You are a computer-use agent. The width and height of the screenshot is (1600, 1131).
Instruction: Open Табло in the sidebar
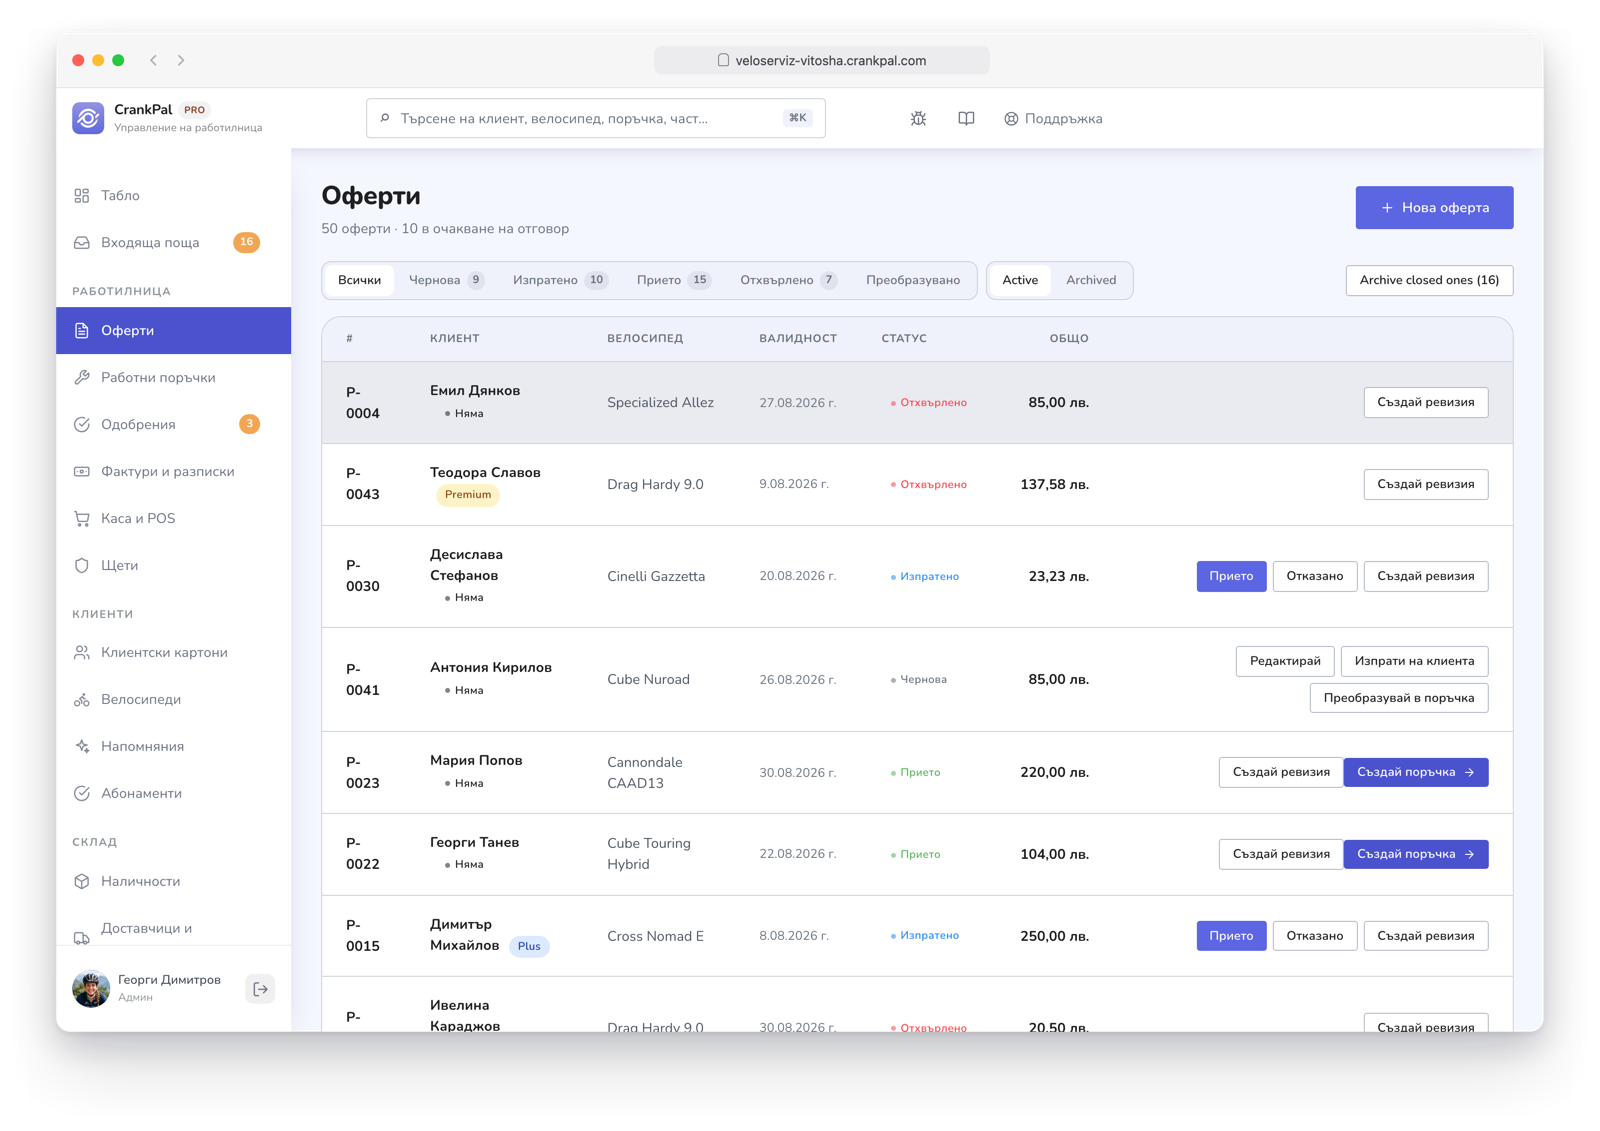click(174, 196)
